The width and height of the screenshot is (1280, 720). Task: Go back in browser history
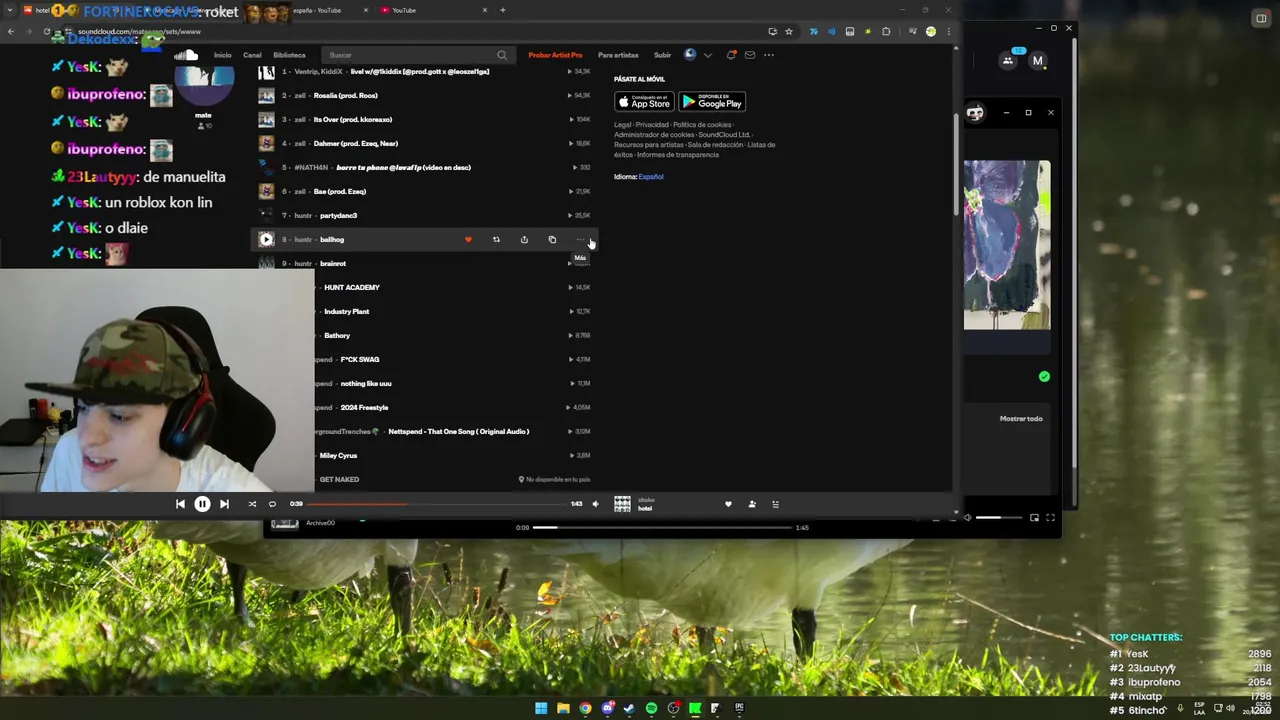click(x=10, y=32)
